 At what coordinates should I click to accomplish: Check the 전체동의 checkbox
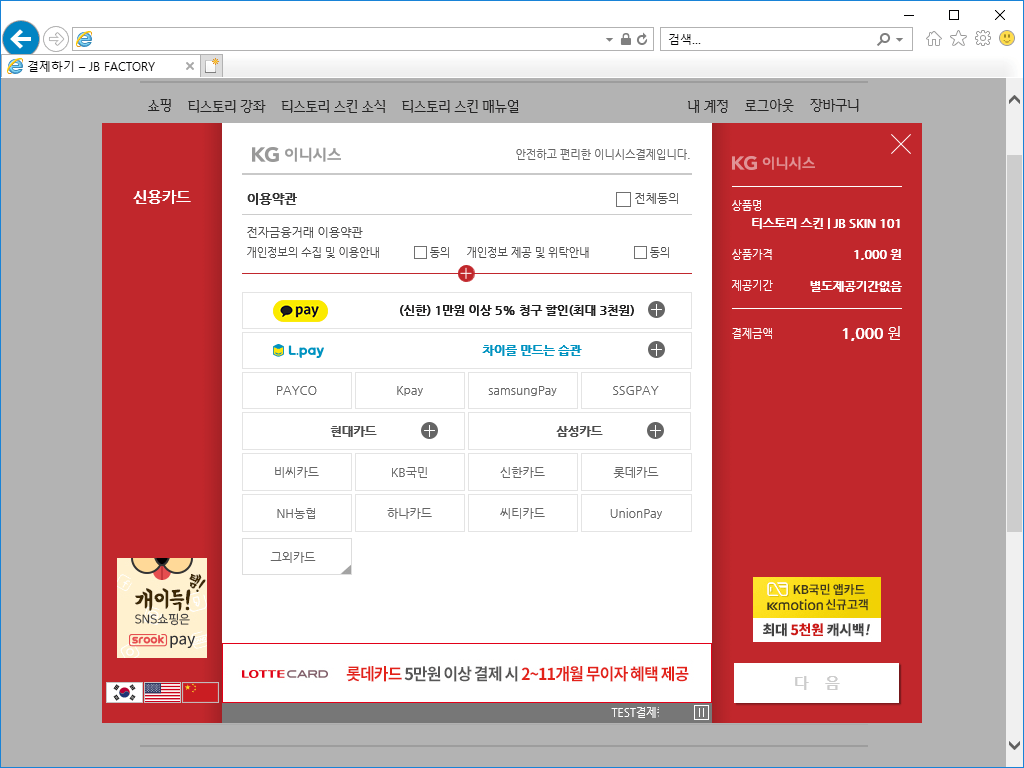coord(623,199)
